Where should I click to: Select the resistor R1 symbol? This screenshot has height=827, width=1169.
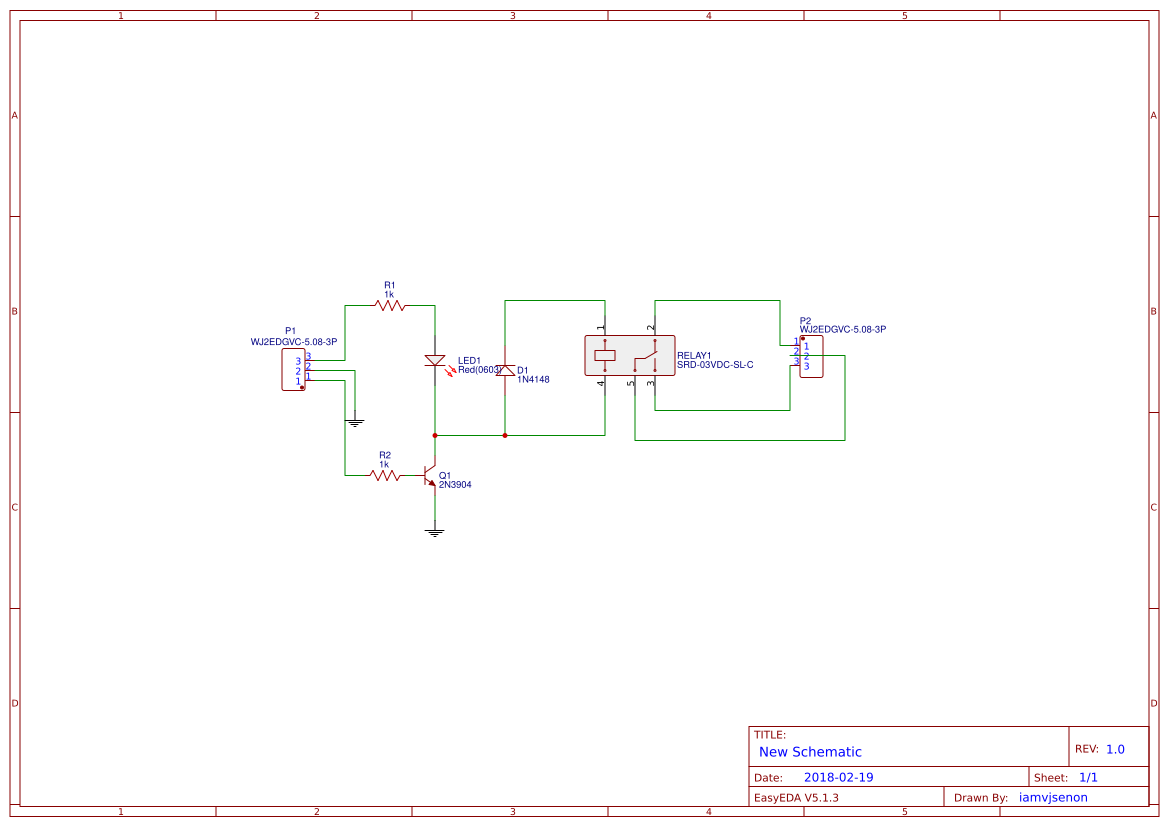point(388,304)
